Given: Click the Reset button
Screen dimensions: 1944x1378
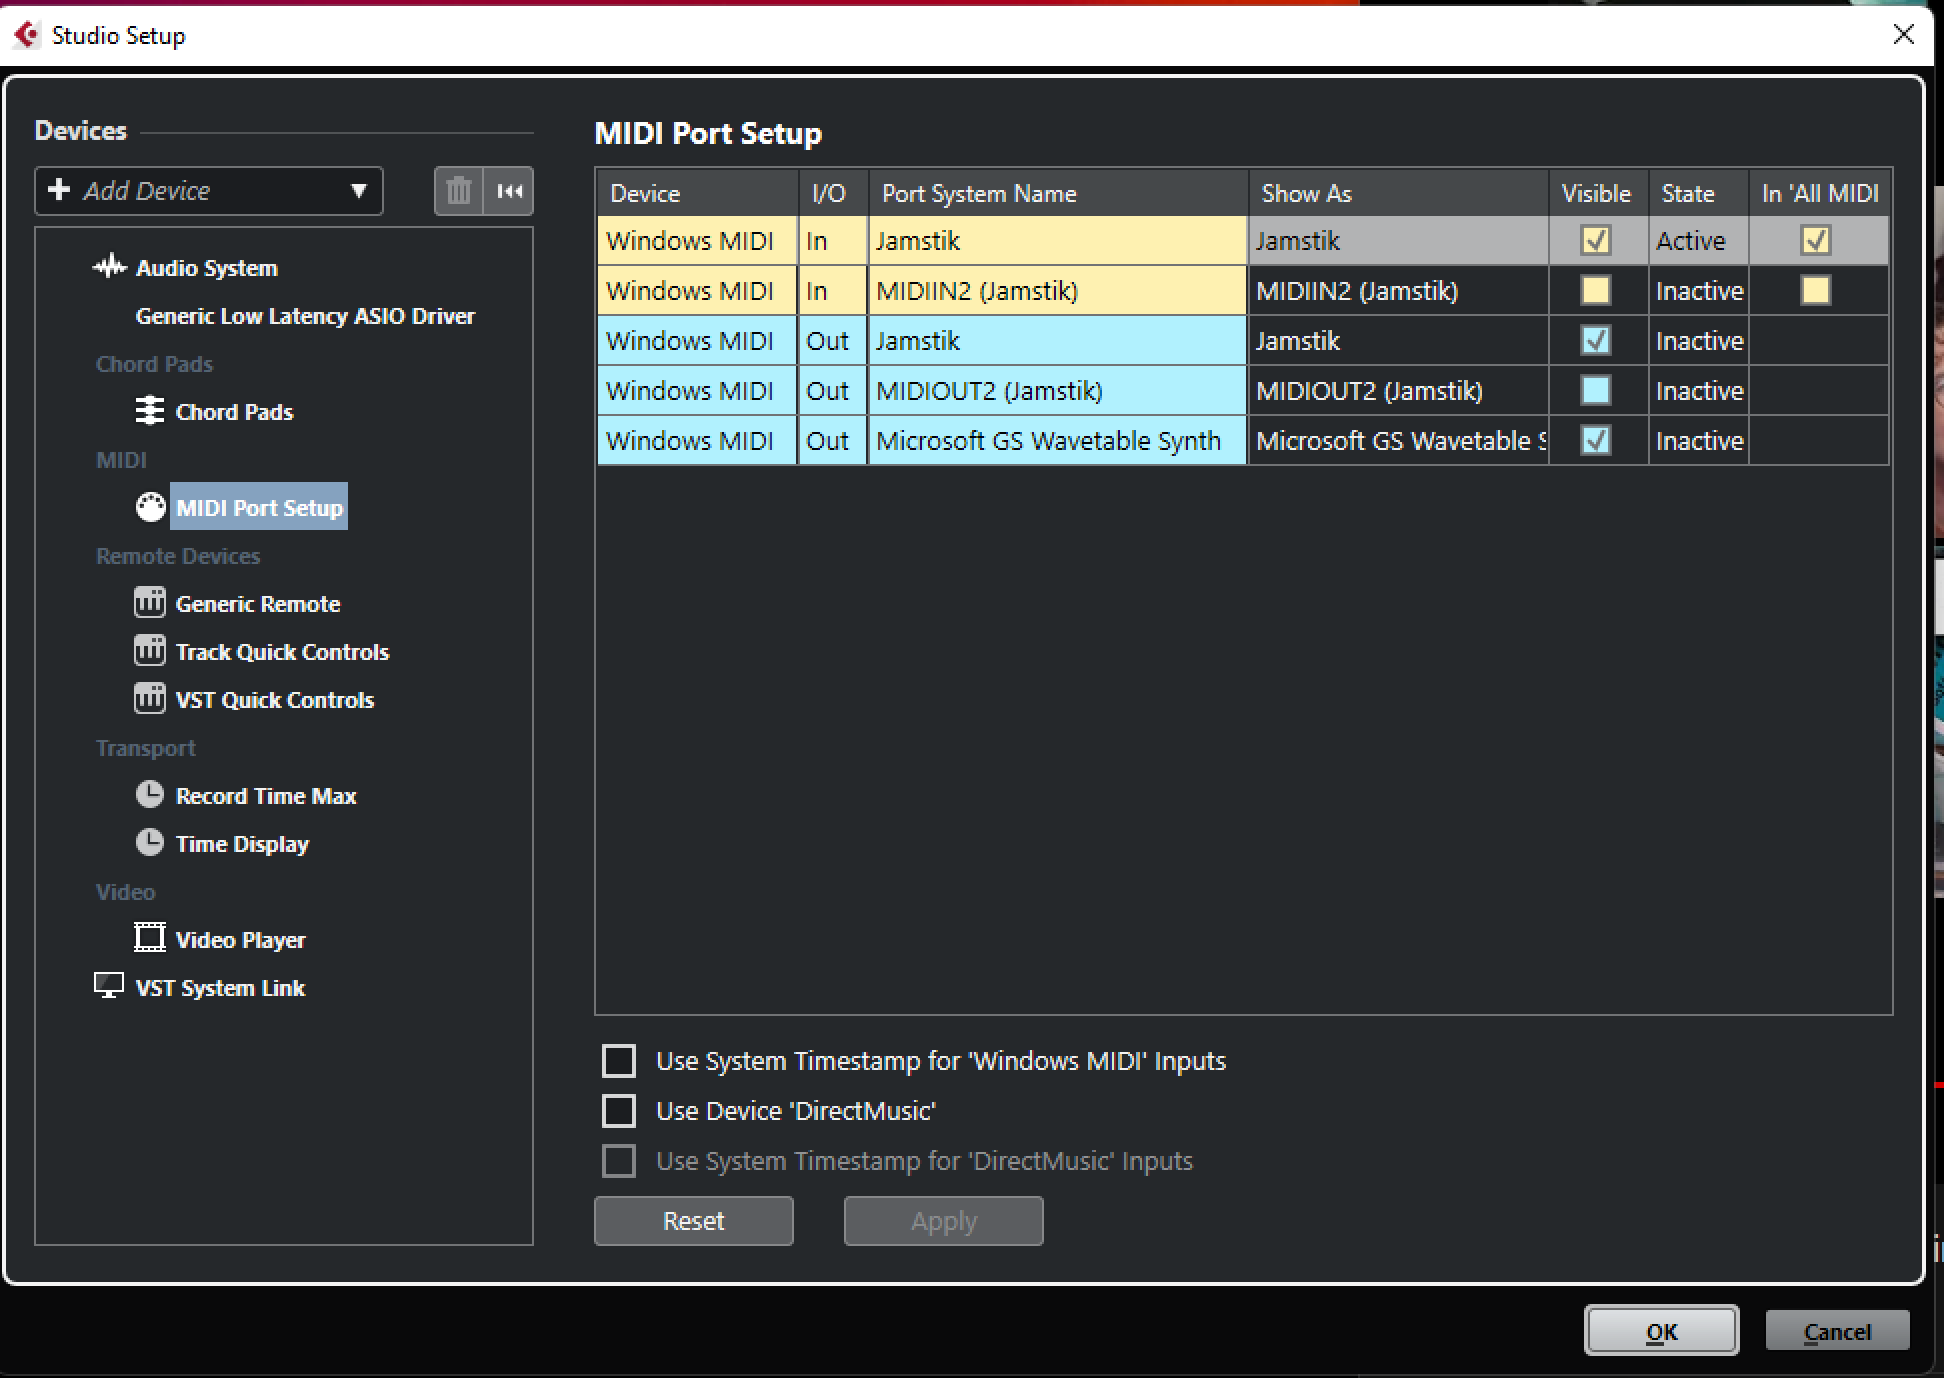Looking at the screenshot, I should pyautogui.click(x=694, y=1221).
